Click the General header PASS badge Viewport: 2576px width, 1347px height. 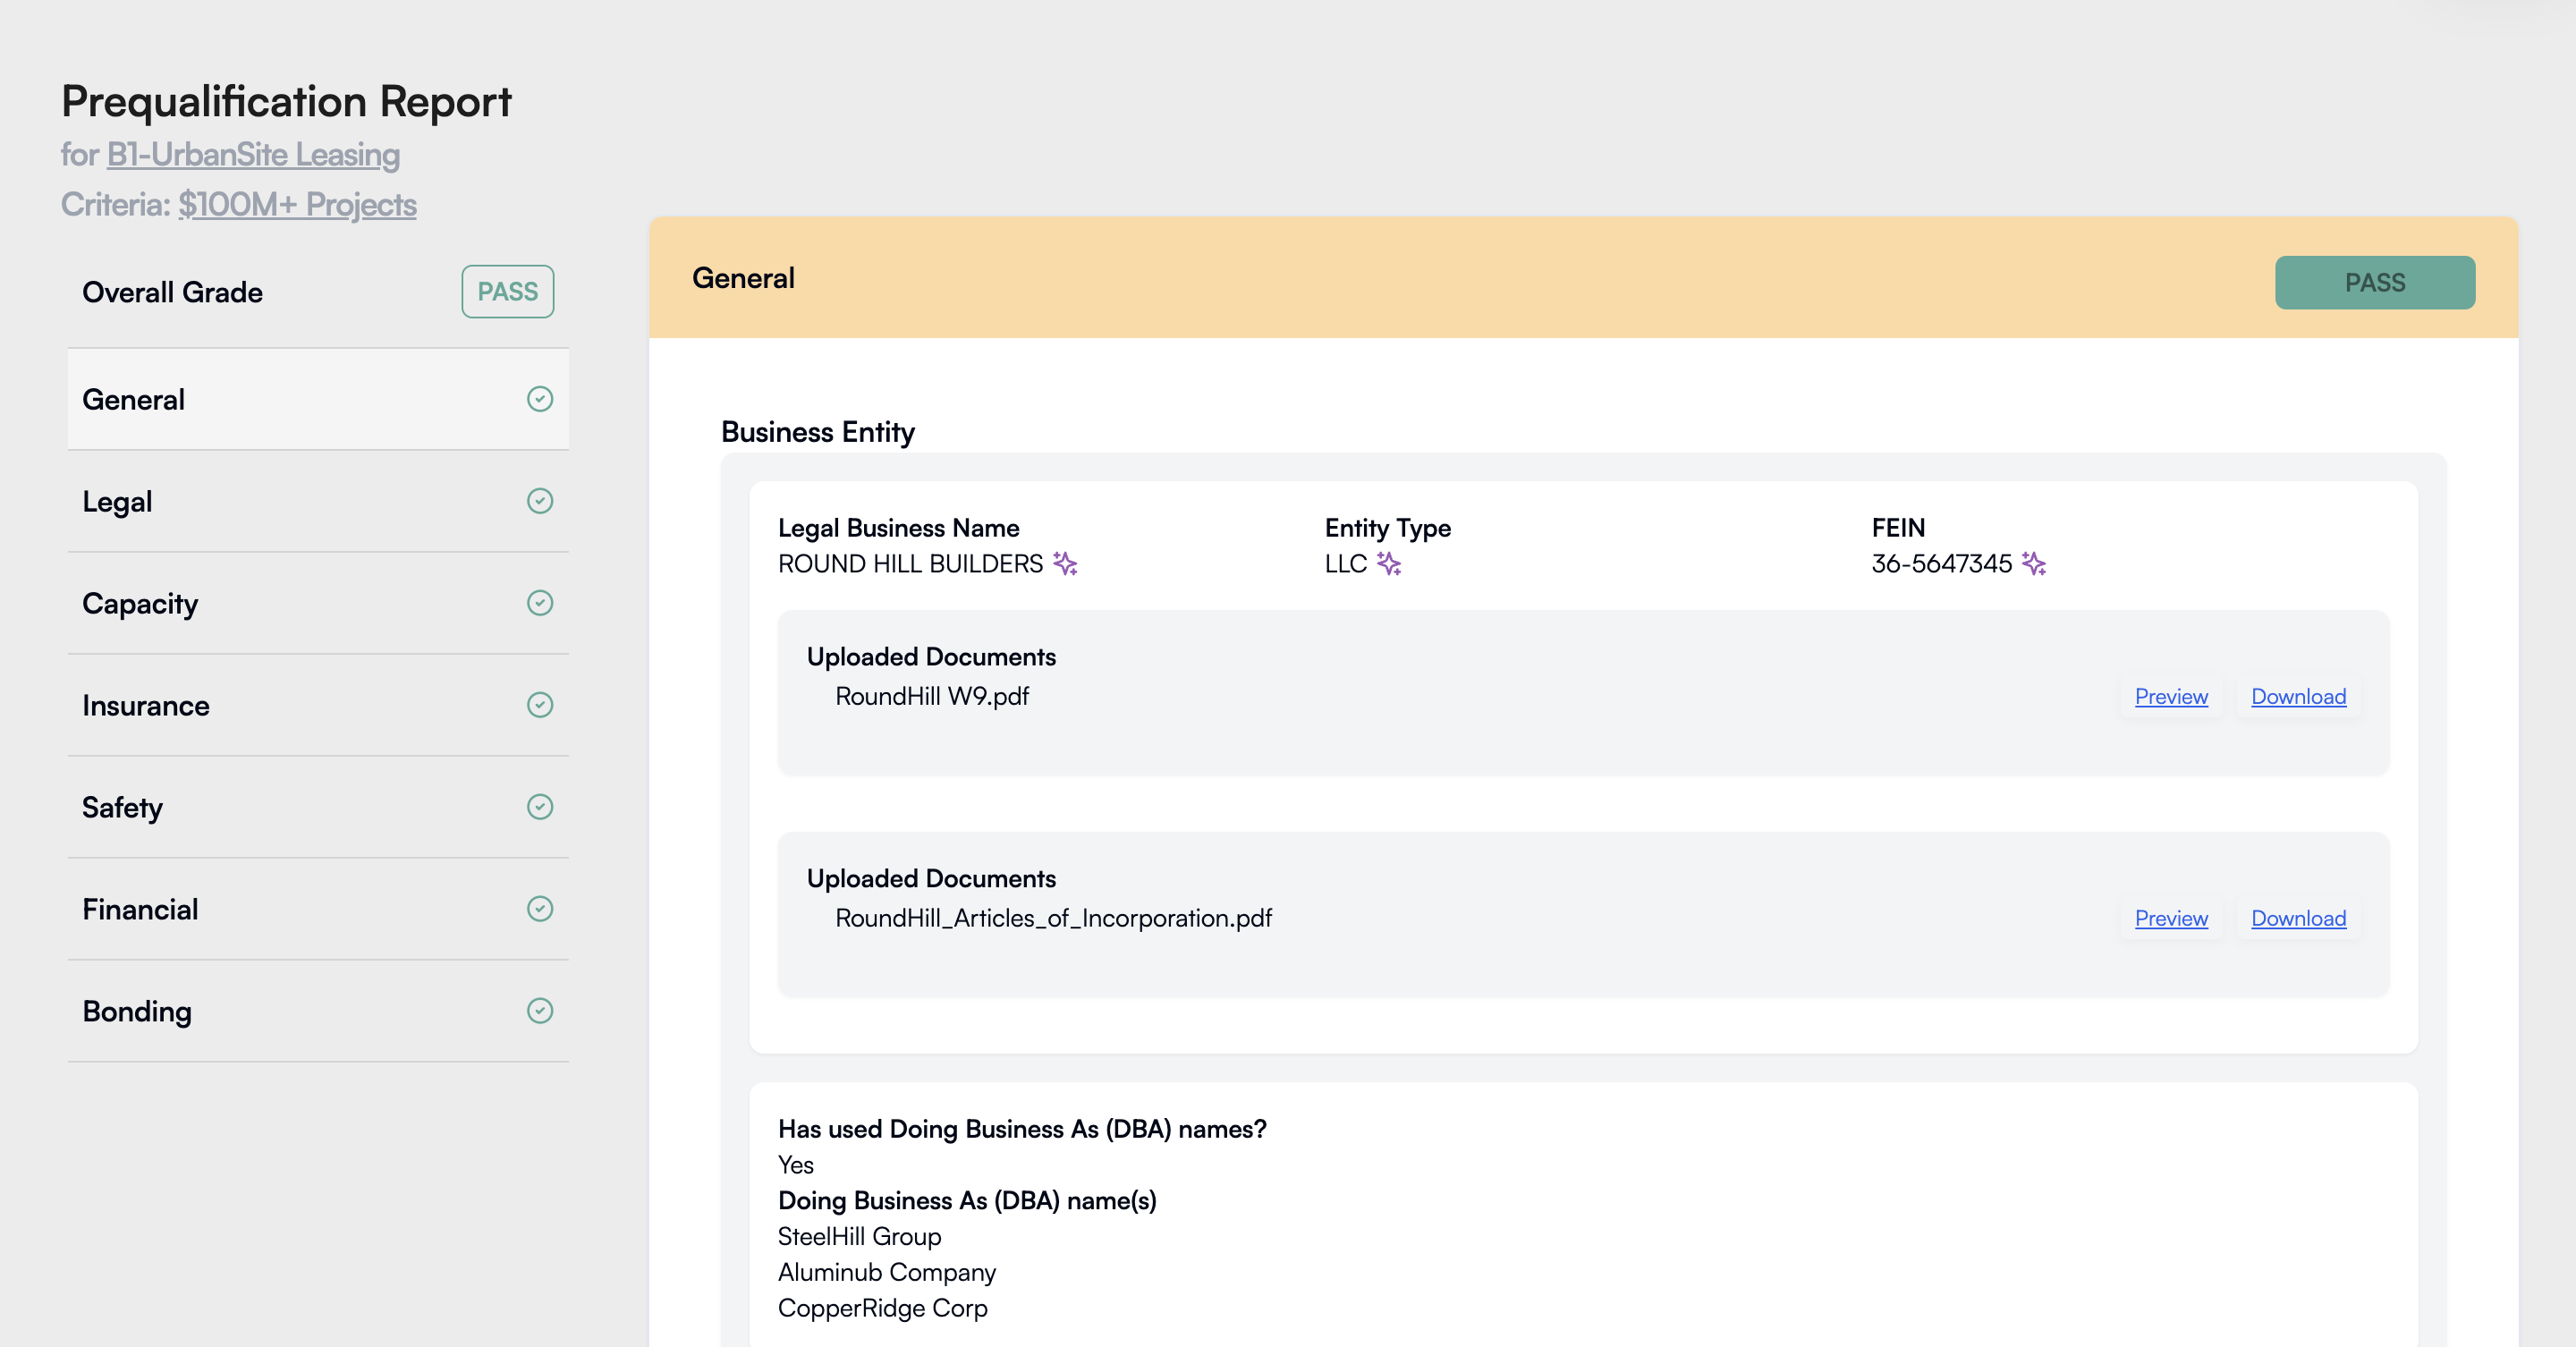tap(2375, 282)
